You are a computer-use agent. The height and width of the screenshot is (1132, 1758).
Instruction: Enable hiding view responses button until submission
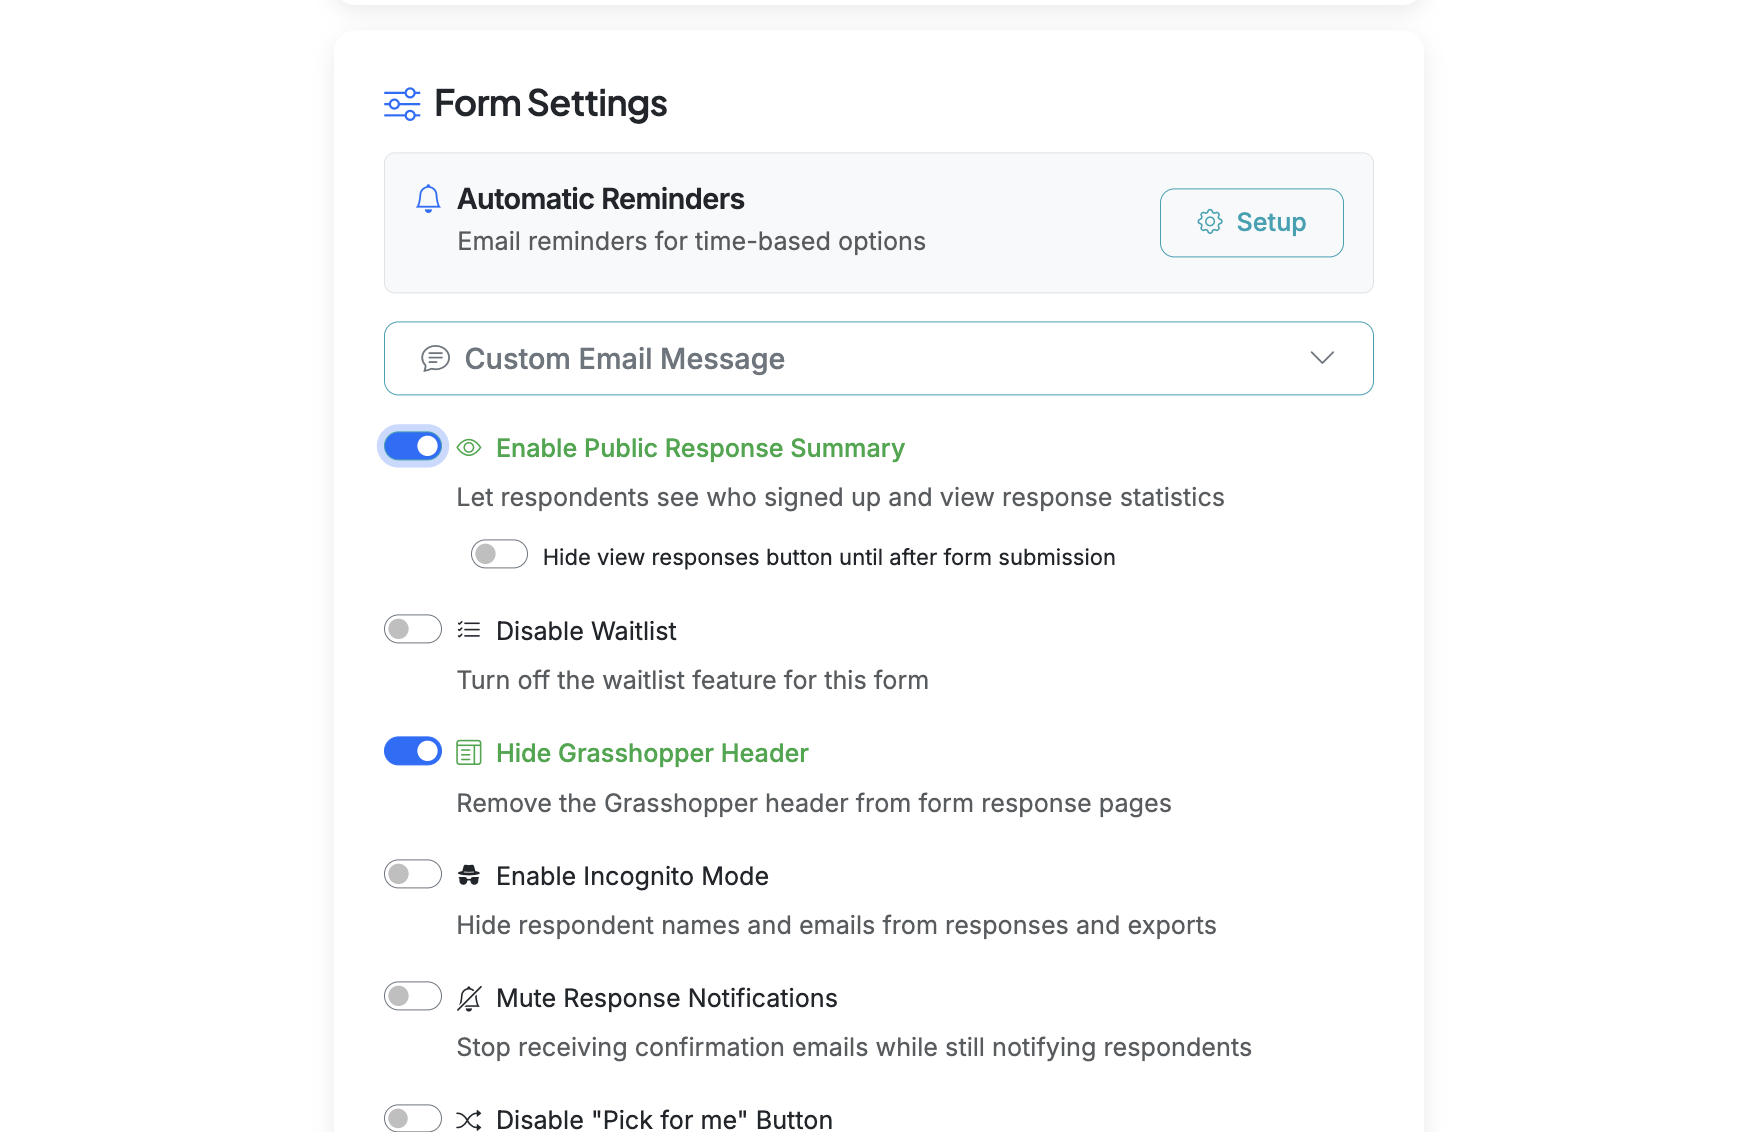499,554
